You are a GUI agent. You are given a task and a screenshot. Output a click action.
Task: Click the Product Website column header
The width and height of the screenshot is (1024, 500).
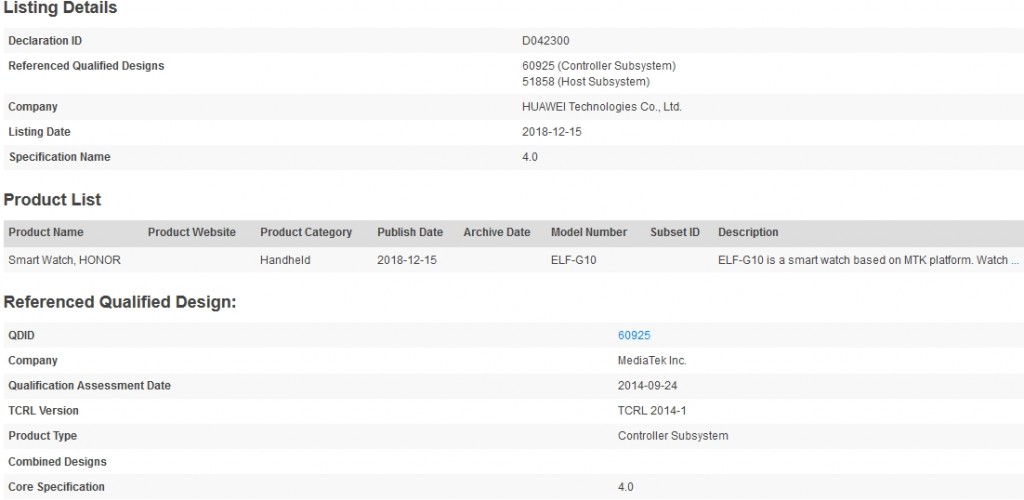tap(192, 232)
